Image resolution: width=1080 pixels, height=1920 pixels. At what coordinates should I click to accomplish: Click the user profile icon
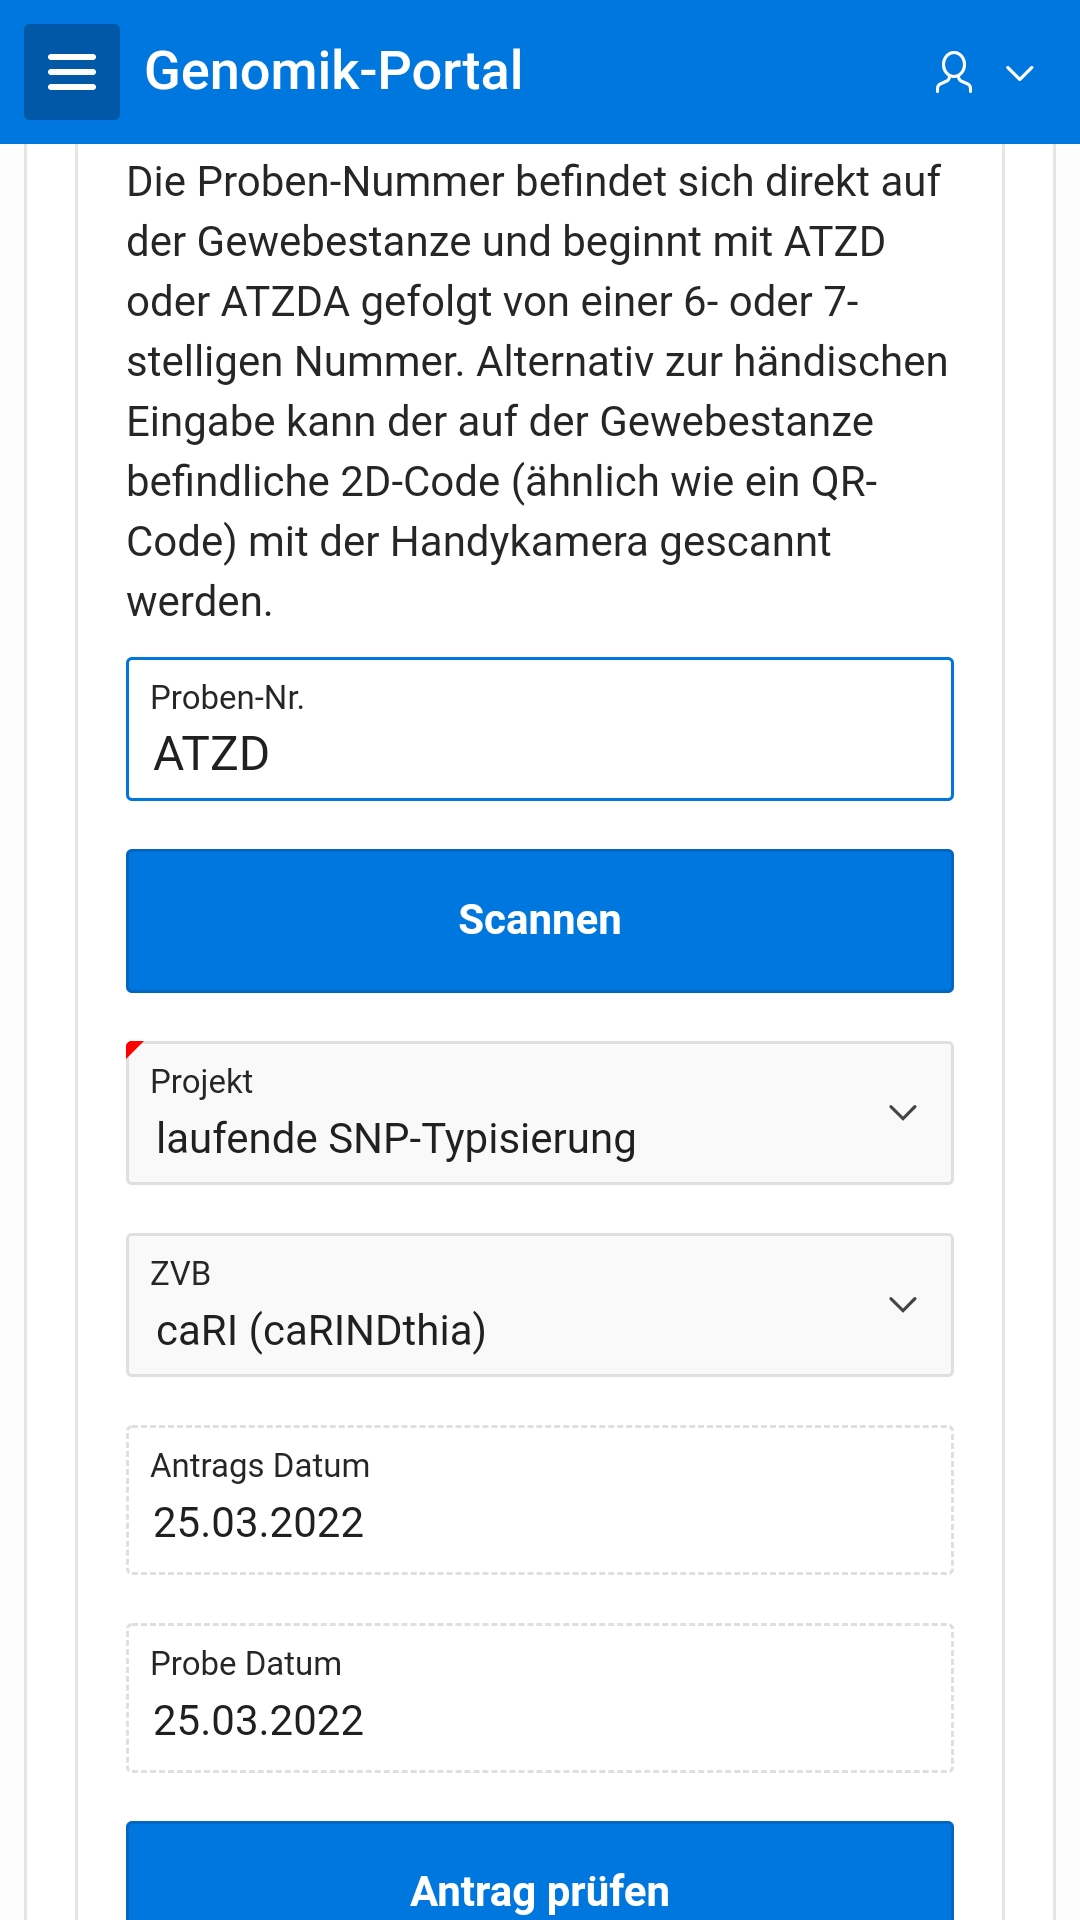click(954, 73)
